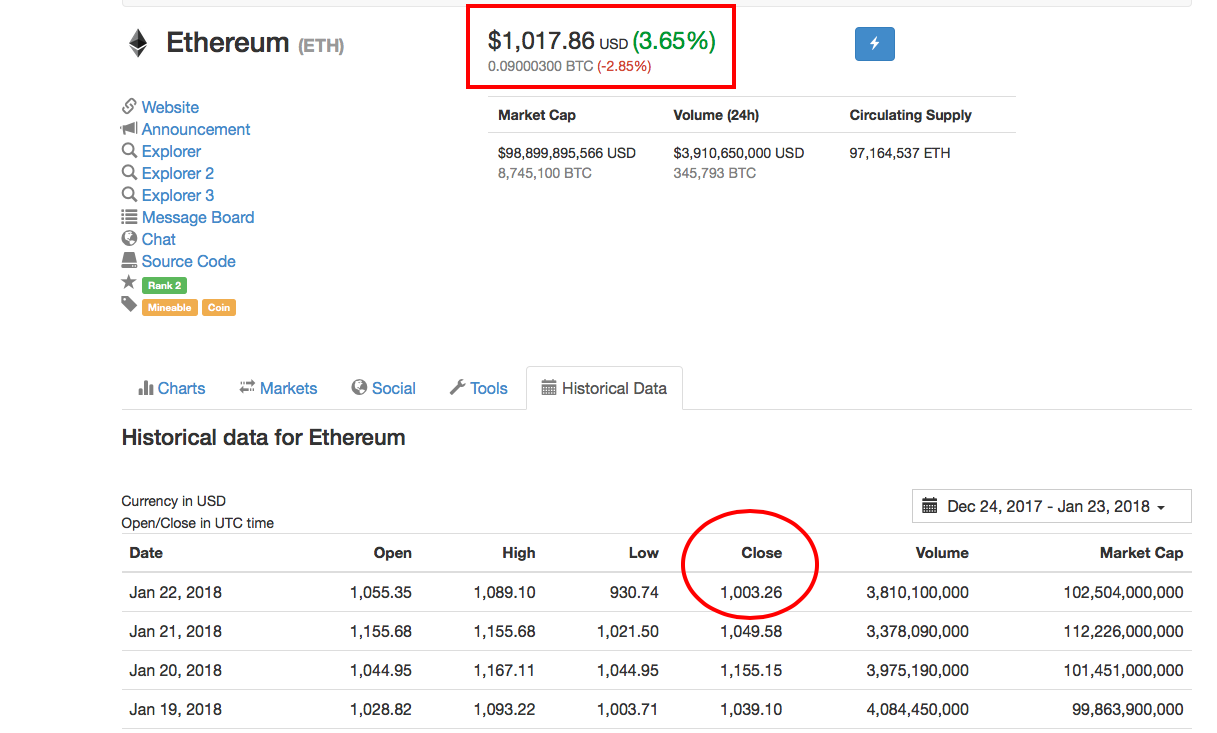Switch to the Markets tab

coord(279,388)
